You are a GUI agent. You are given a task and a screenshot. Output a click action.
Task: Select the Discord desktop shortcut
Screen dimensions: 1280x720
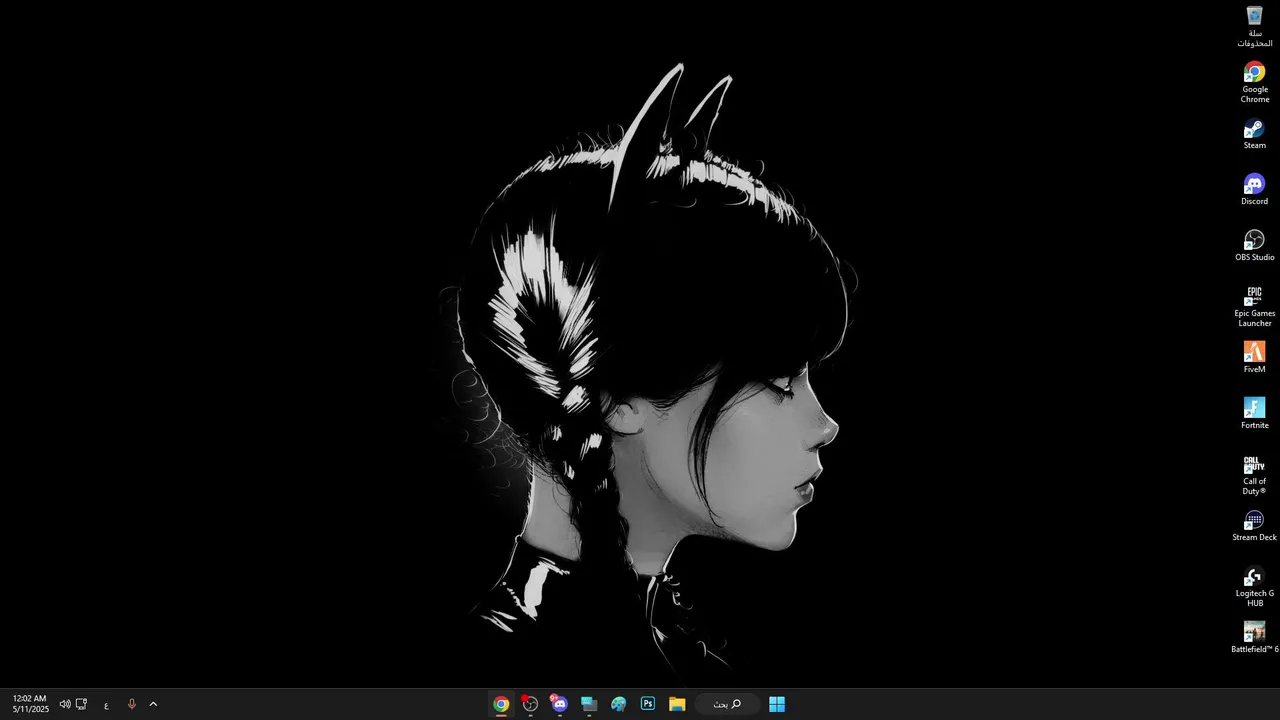coord(1254,190)
